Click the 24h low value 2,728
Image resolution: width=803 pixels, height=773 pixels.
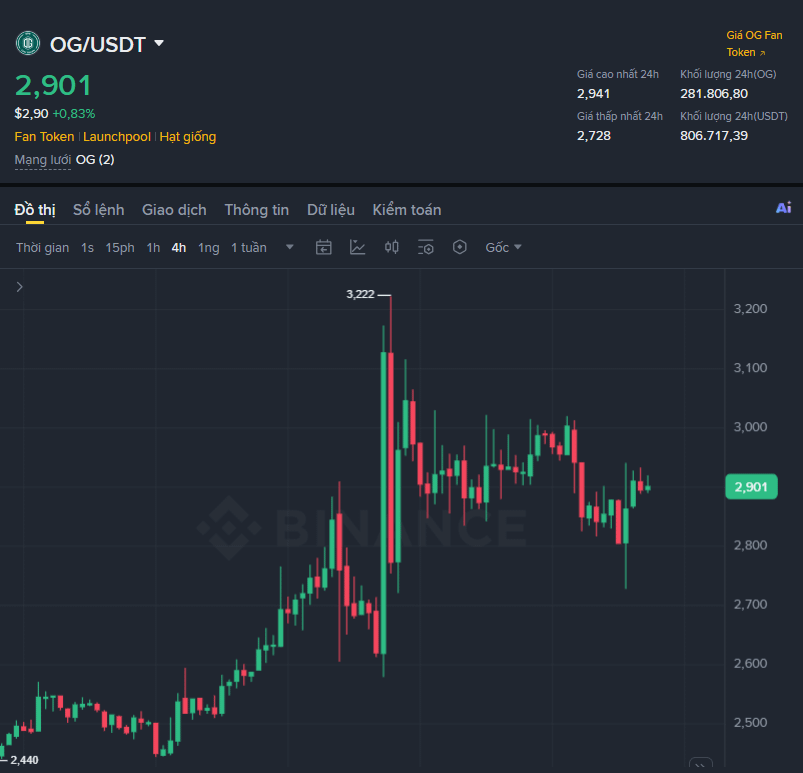(x=594, y=136)
